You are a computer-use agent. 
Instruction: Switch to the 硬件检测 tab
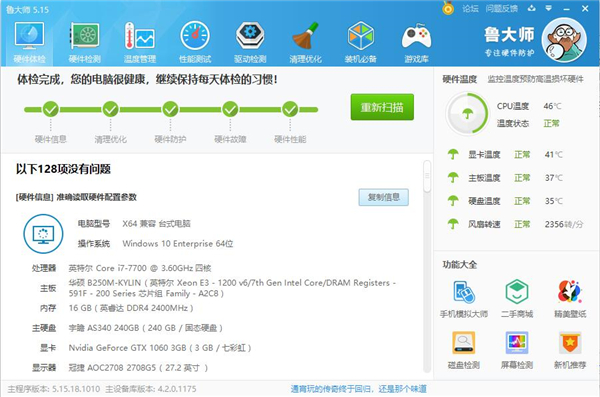[x=85, y=42]
